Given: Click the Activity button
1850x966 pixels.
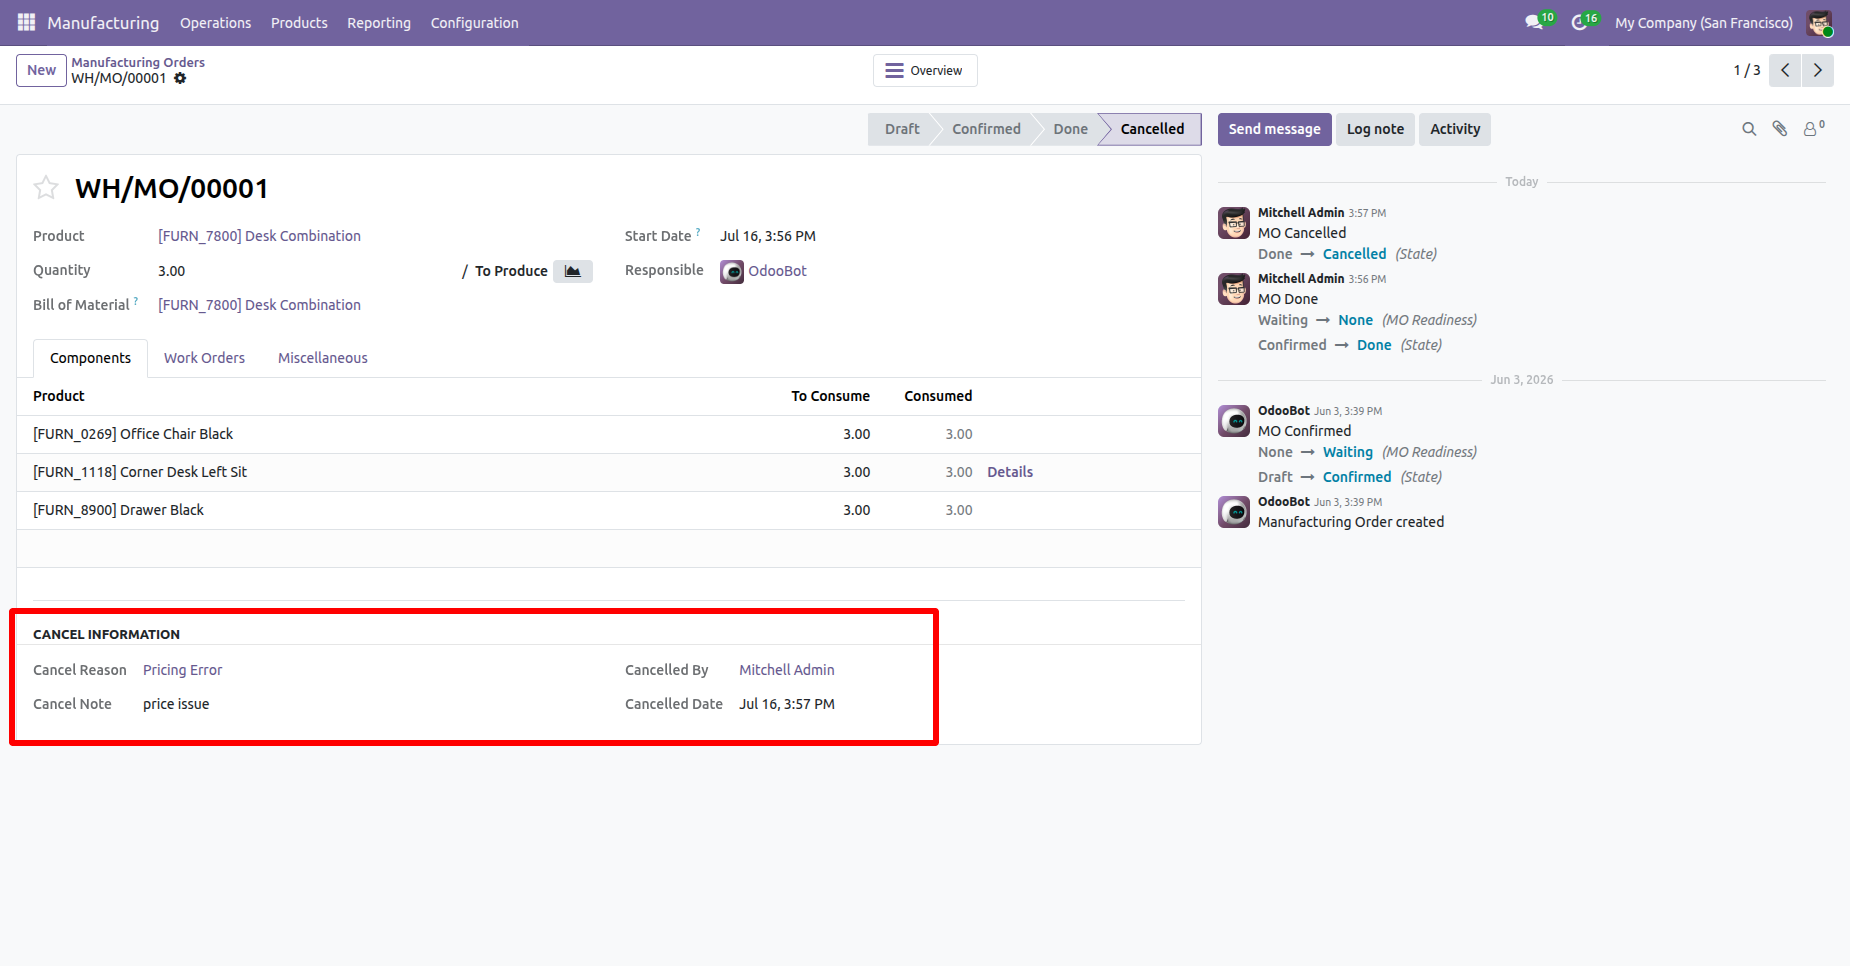Looking at the screenshot, I should point(1455,129).
